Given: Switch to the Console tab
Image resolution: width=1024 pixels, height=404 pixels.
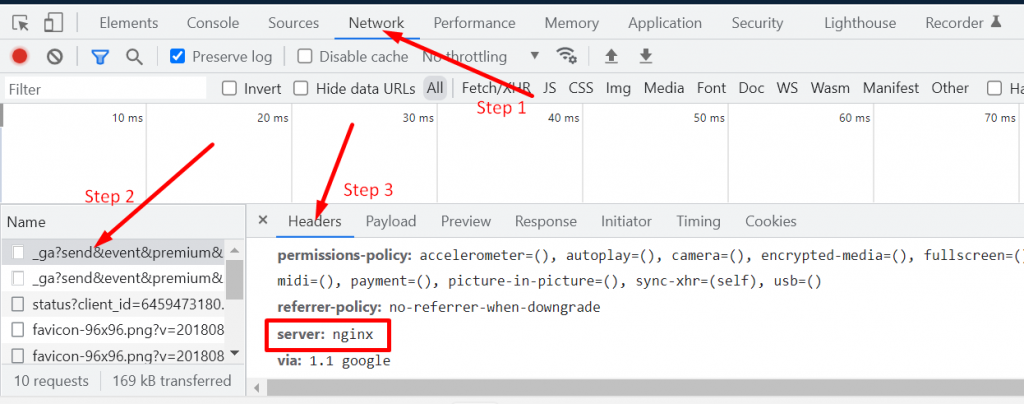Looking at the screenshot, I should pyautogui.click(x=213, y=23).
